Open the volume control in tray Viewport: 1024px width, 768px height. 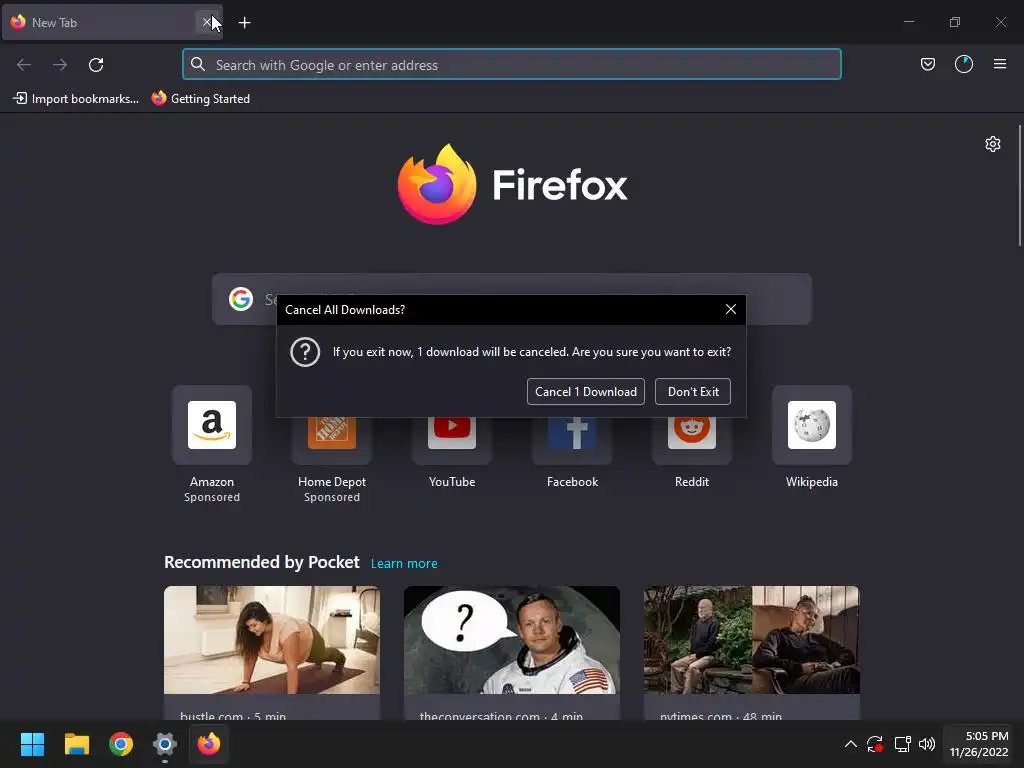pos(927,744)
